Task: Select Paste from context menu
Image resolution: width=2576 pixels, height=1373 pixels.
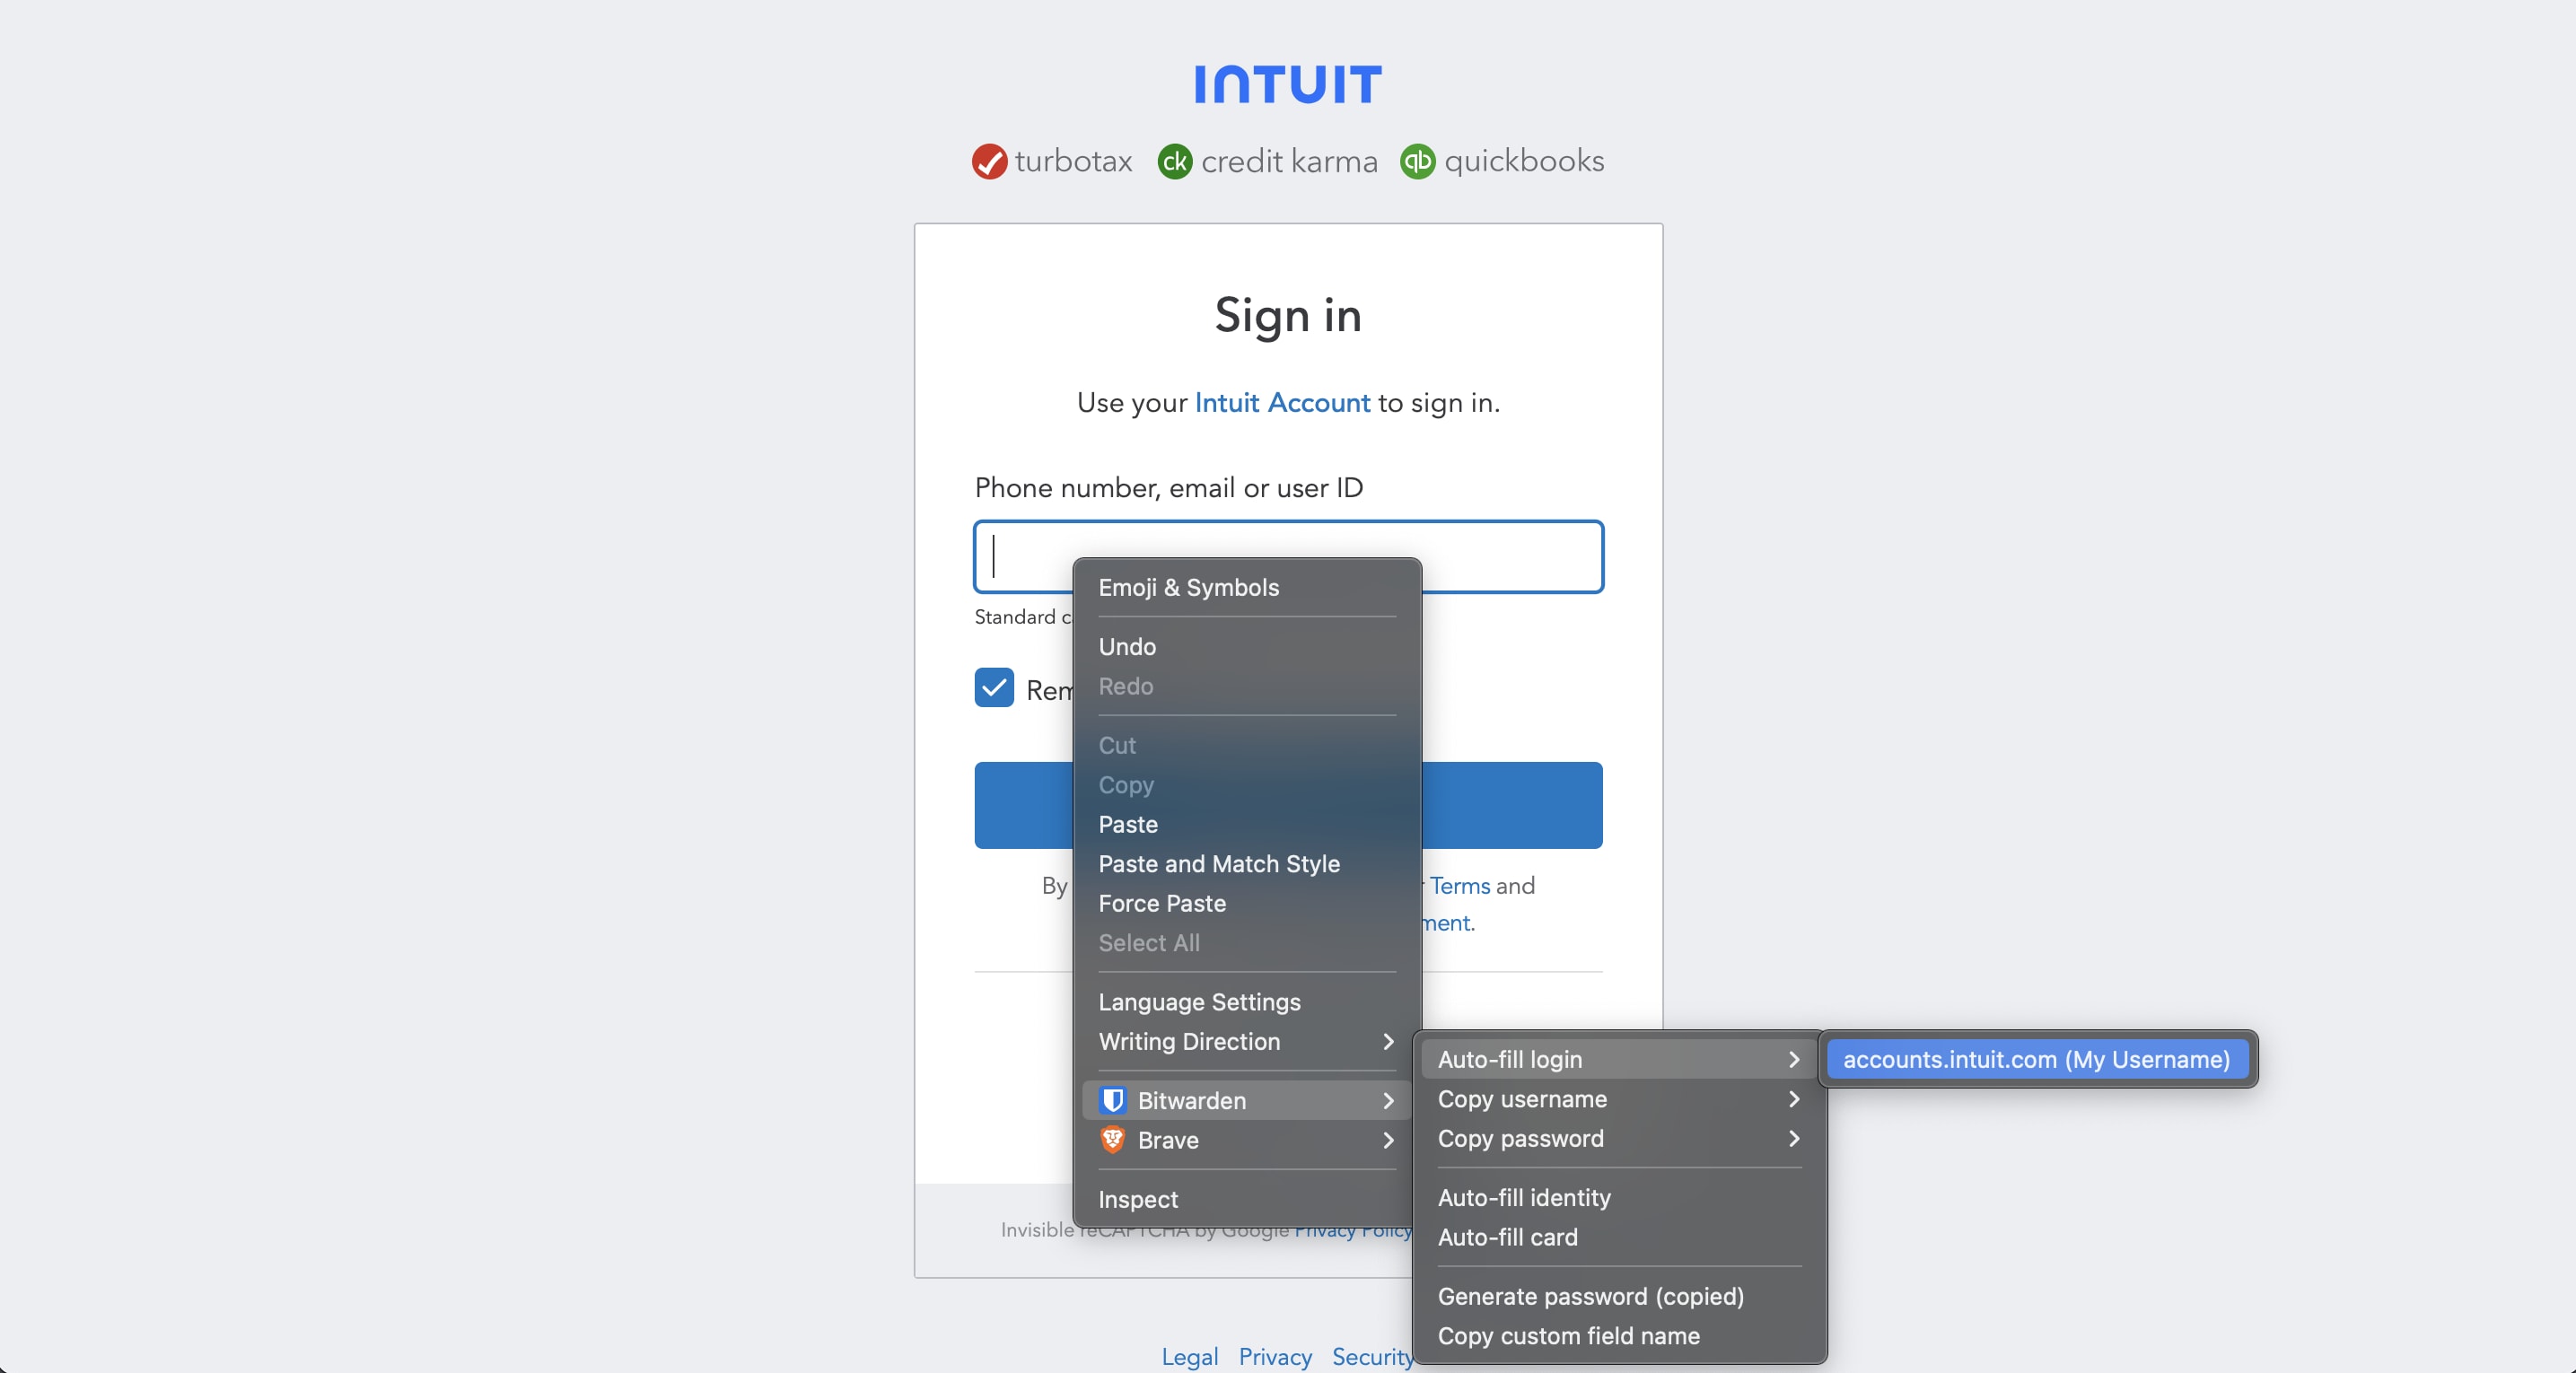Action: point(1128,825)
